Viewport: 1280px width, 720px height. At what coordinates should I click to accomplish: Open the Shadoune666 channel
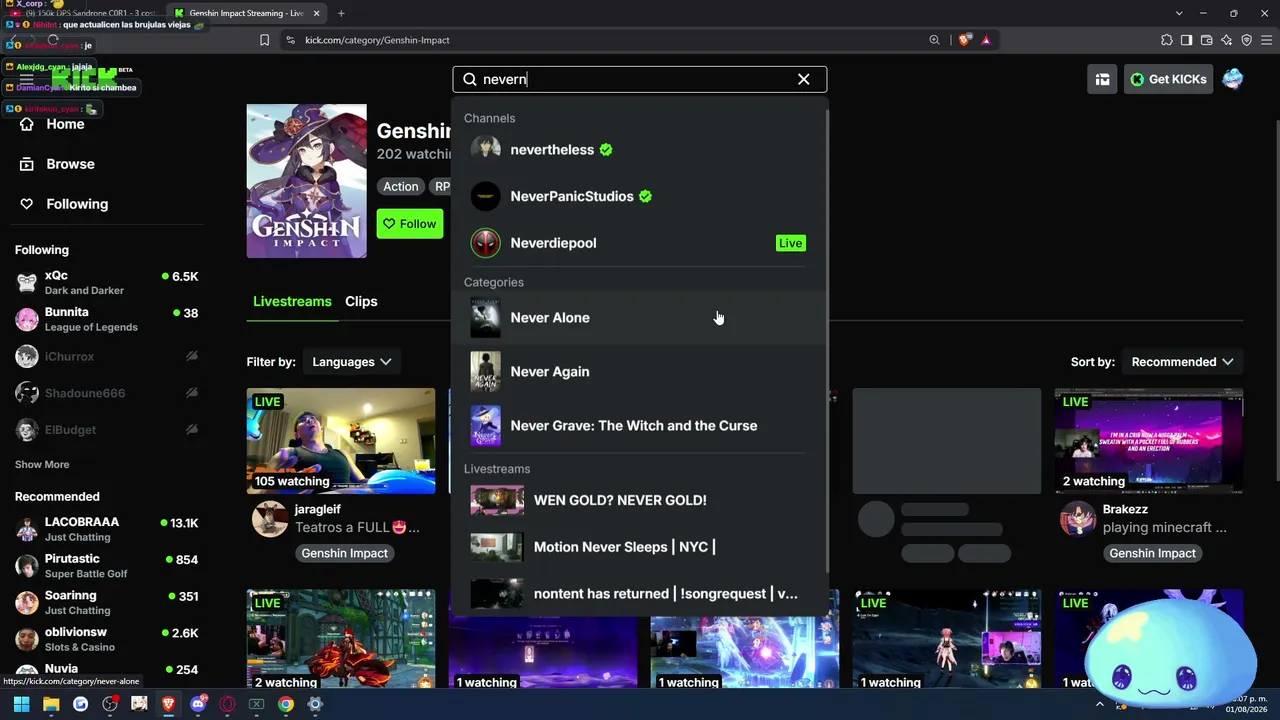coord(106,393)
